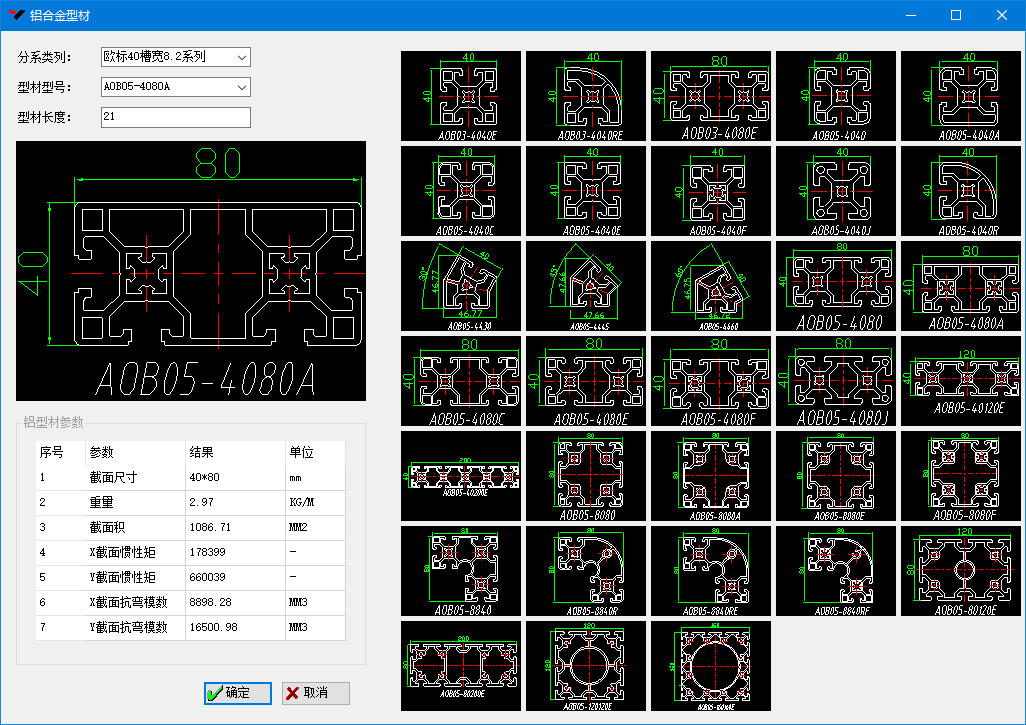Select the AOB05-4460 angled profile
The width and height of the screenshot is (1026, 725).
click(x=711, y=286)
